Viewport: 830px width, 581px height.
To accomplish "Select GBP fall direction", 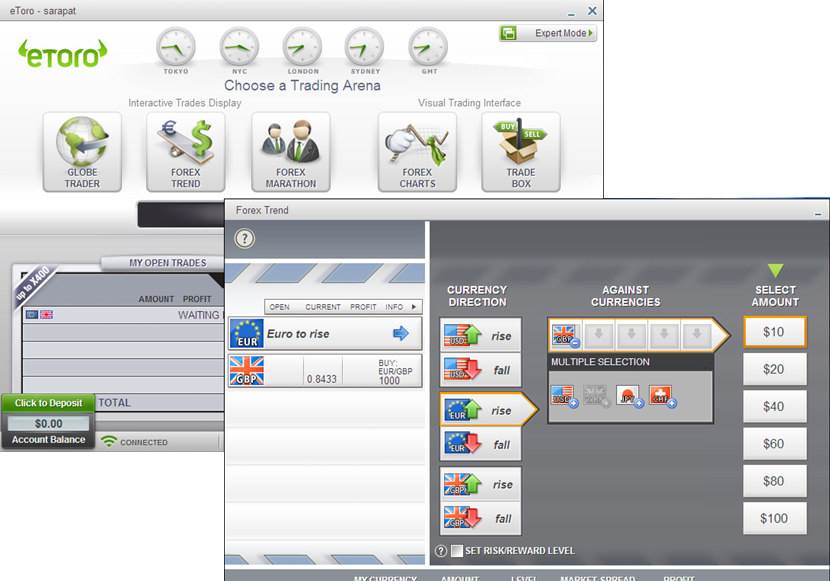I will pos(480,518).
